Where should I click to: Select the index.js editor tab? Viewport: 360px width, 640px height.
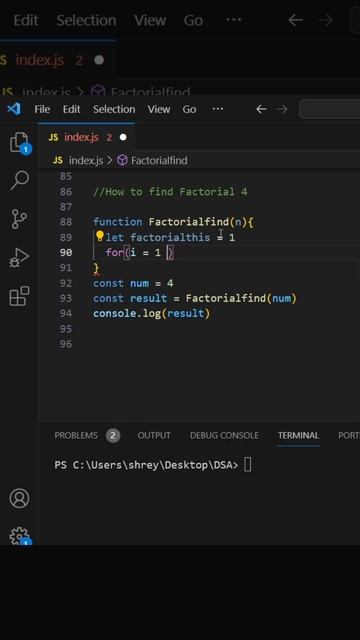[x=87, y=138]
